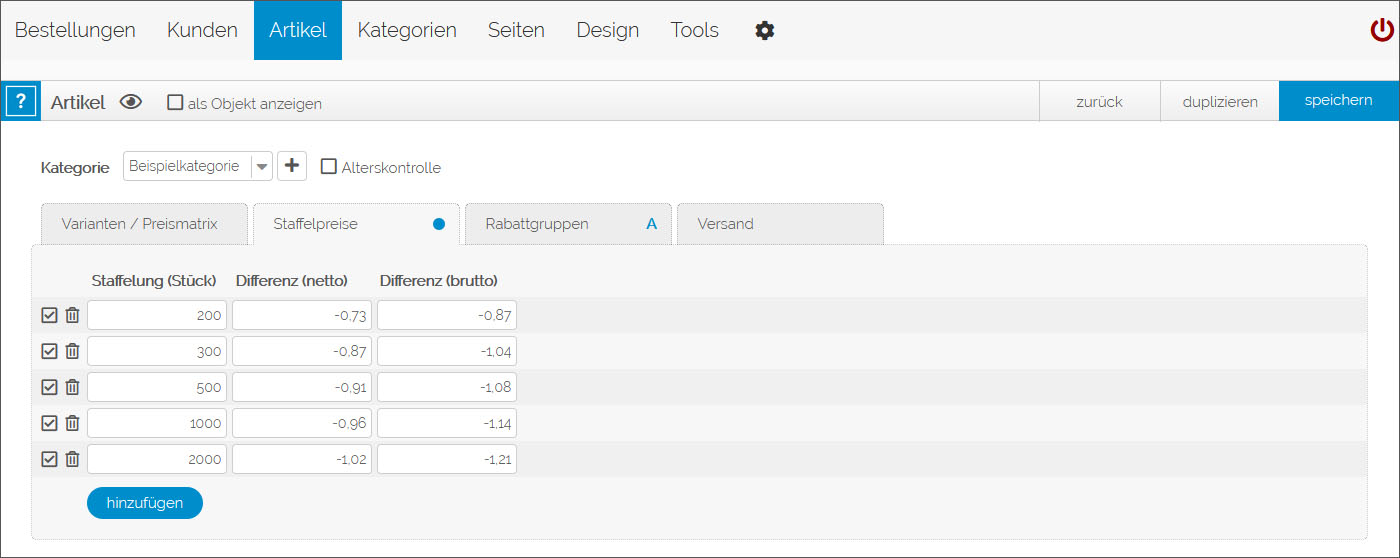Open the question mark help icon

[x=21, y=102]
